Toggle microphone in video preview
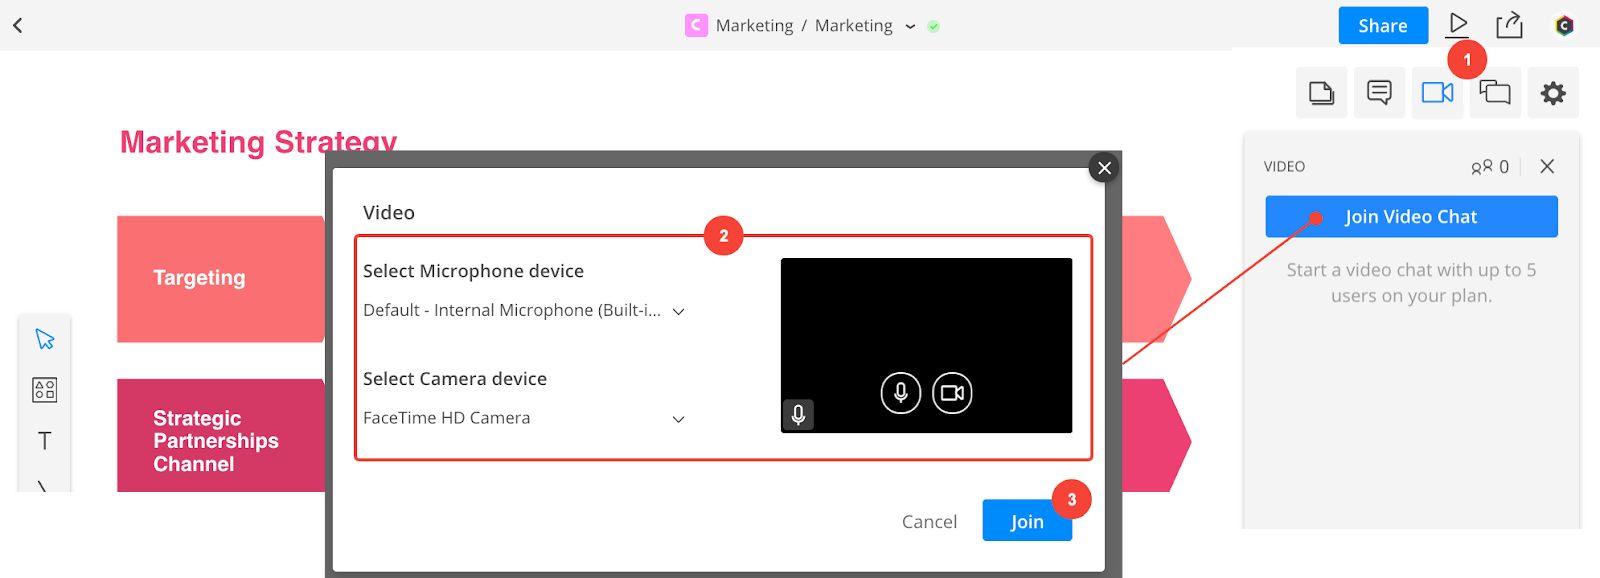 (900, 393)
